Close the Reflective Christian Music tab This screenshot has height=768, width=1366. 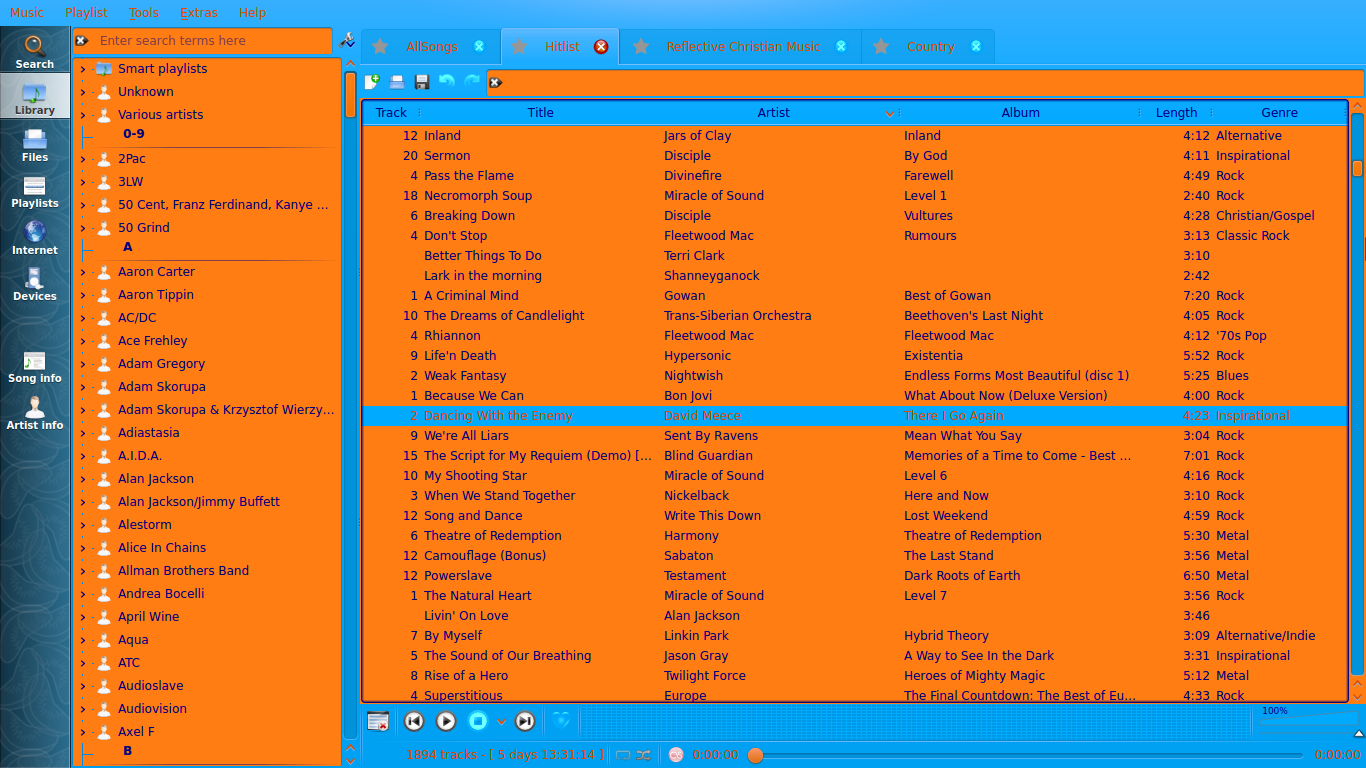point(841,47)
